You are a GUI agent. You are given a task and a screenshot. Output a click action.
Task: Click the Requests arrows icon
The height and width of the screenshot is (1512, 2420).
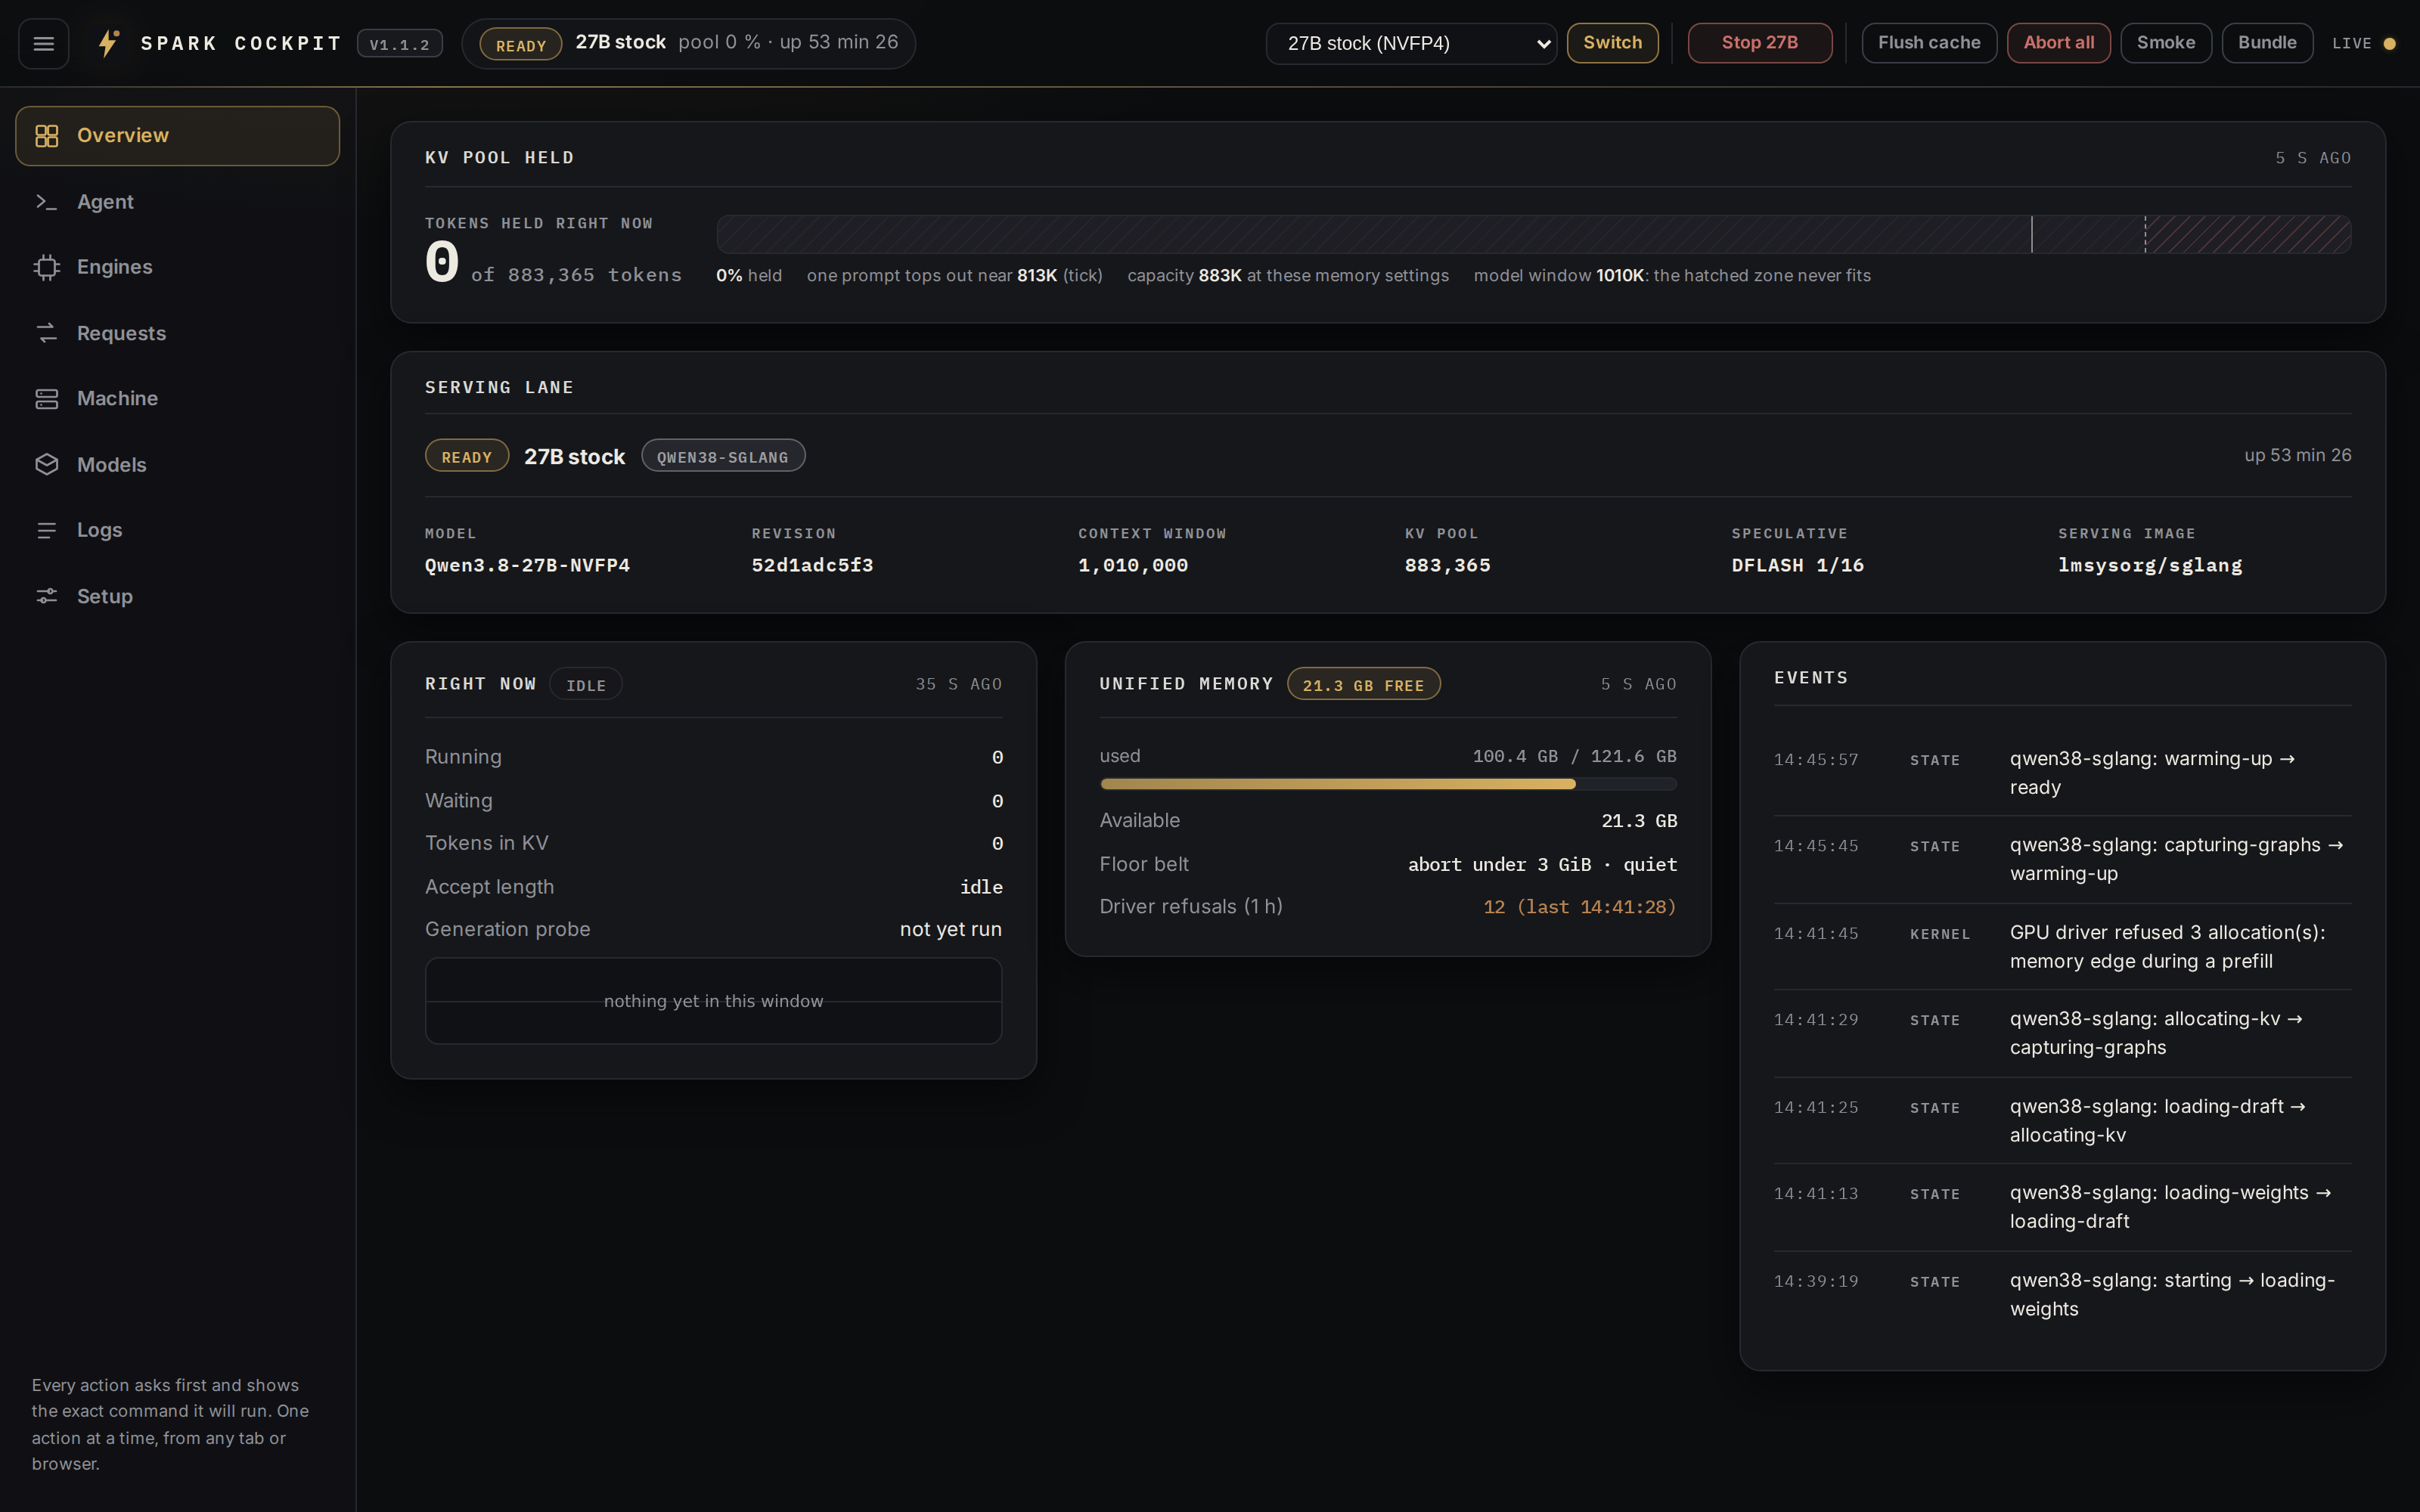click(47, 333)
